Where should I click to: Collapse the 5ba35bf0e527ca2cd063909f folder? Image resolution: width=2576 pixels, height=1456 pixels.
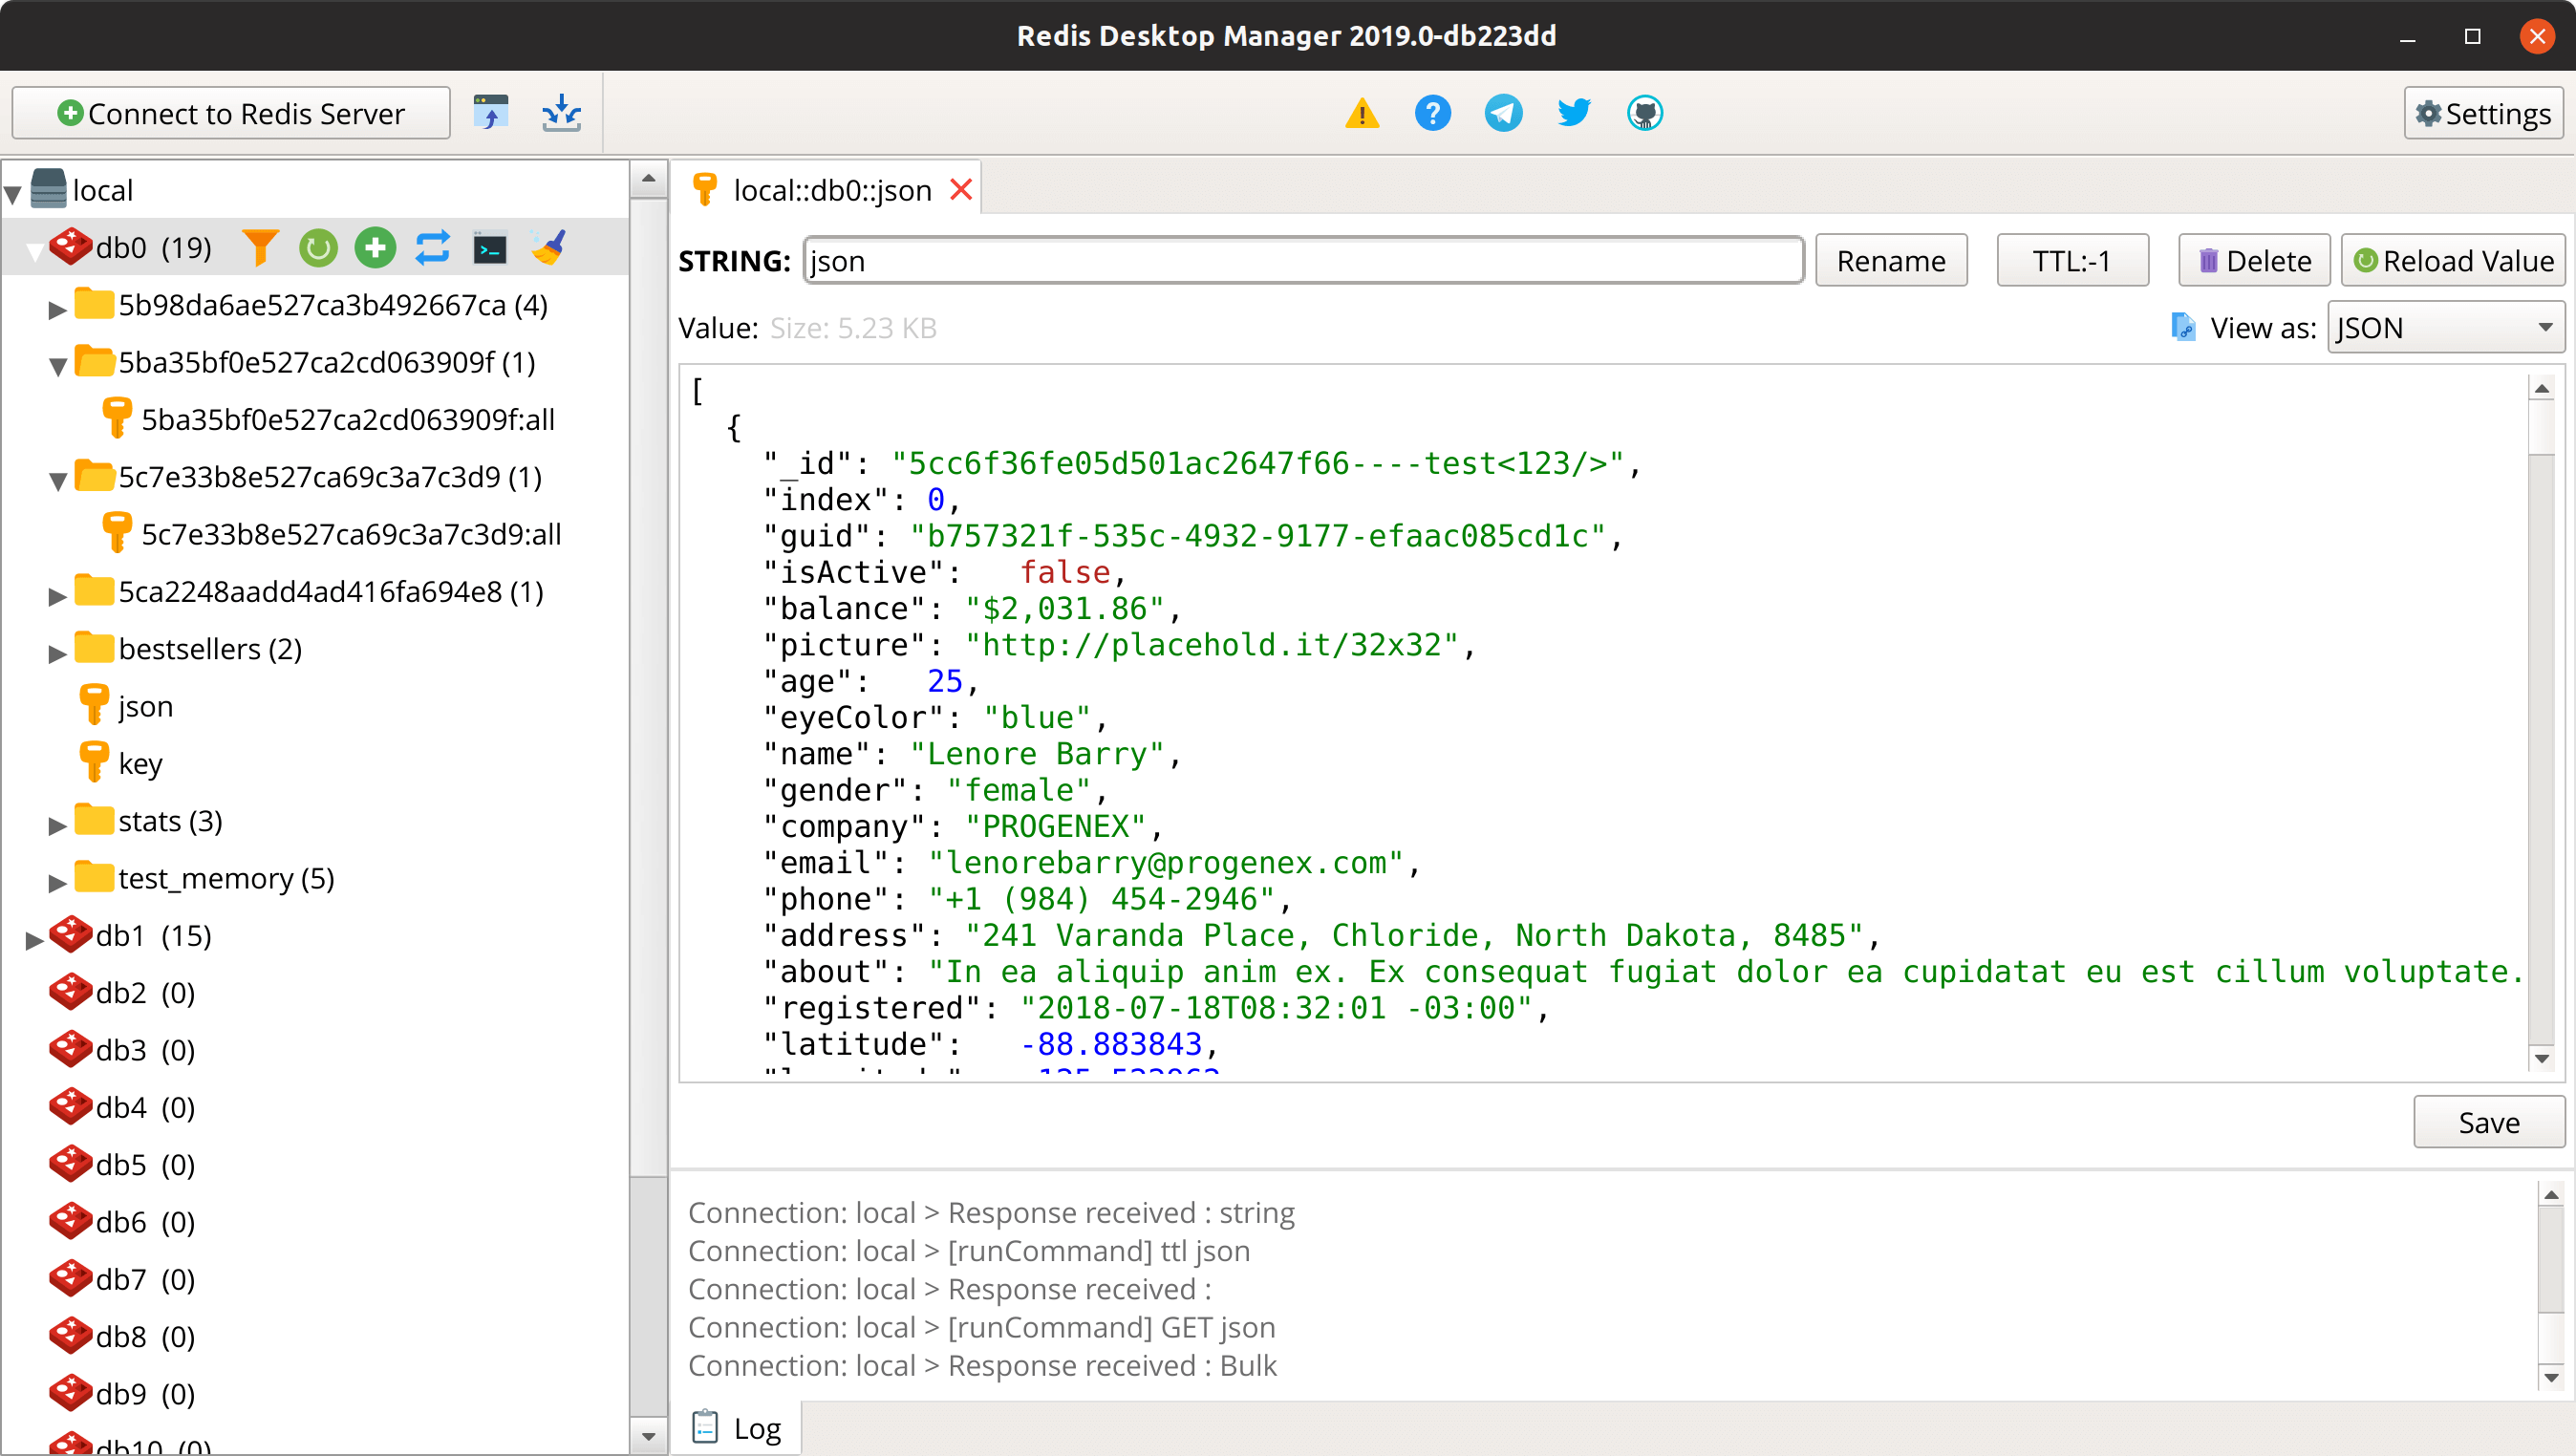(x=59, y=362)
